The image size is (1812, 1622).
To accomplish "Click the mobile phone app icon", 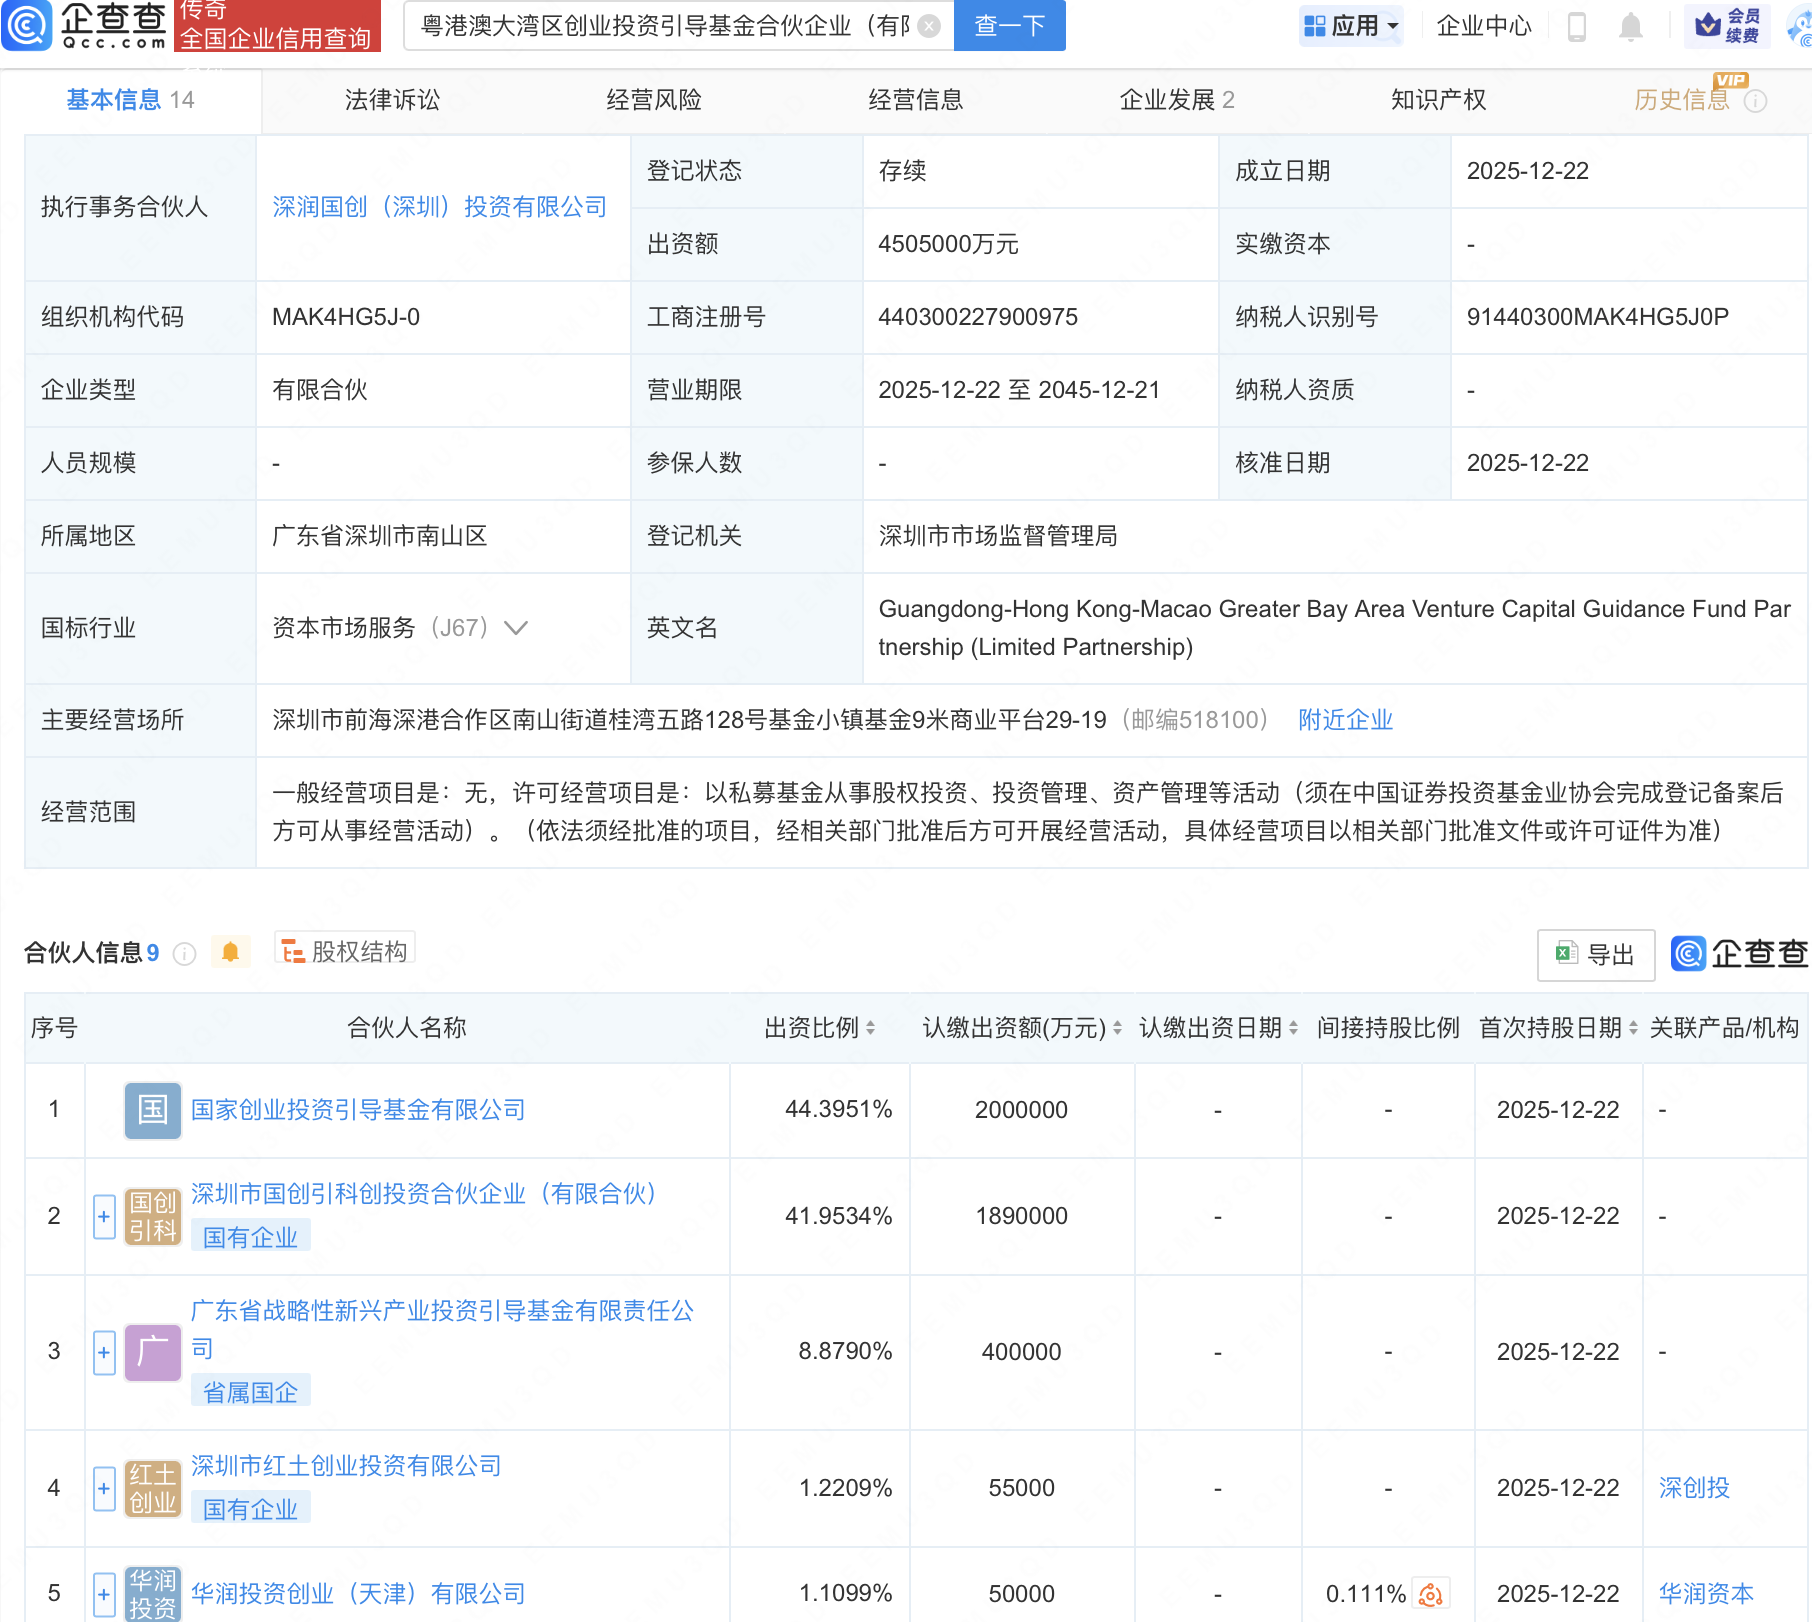I will pyautogui.click(x=1576, y=26).
